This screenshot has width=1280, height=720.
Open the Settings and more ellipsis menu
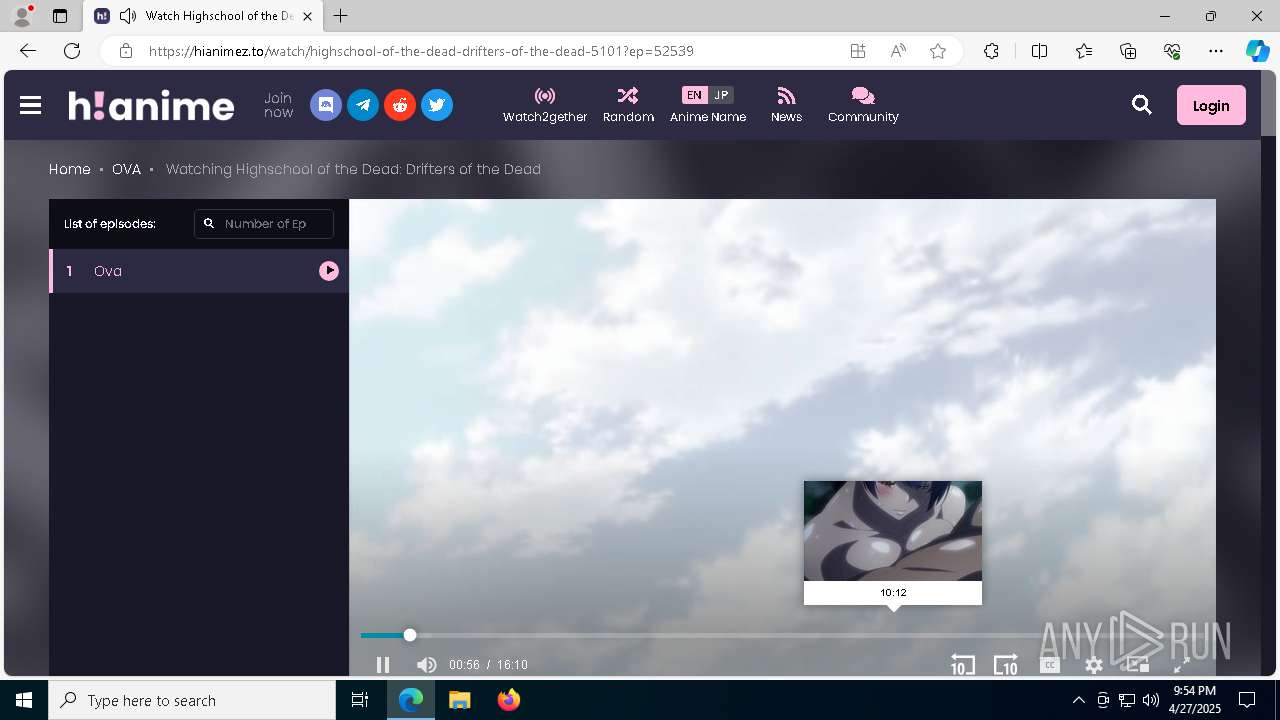(x=1216, y=51)
